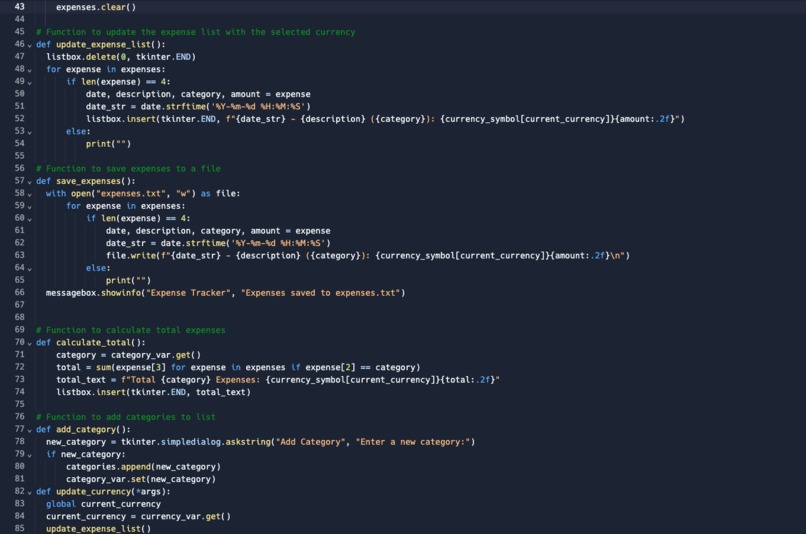Screen dimensions: 806x534
Task: Click the comment 'Function to update the expense list'
Action: (195, 32)
